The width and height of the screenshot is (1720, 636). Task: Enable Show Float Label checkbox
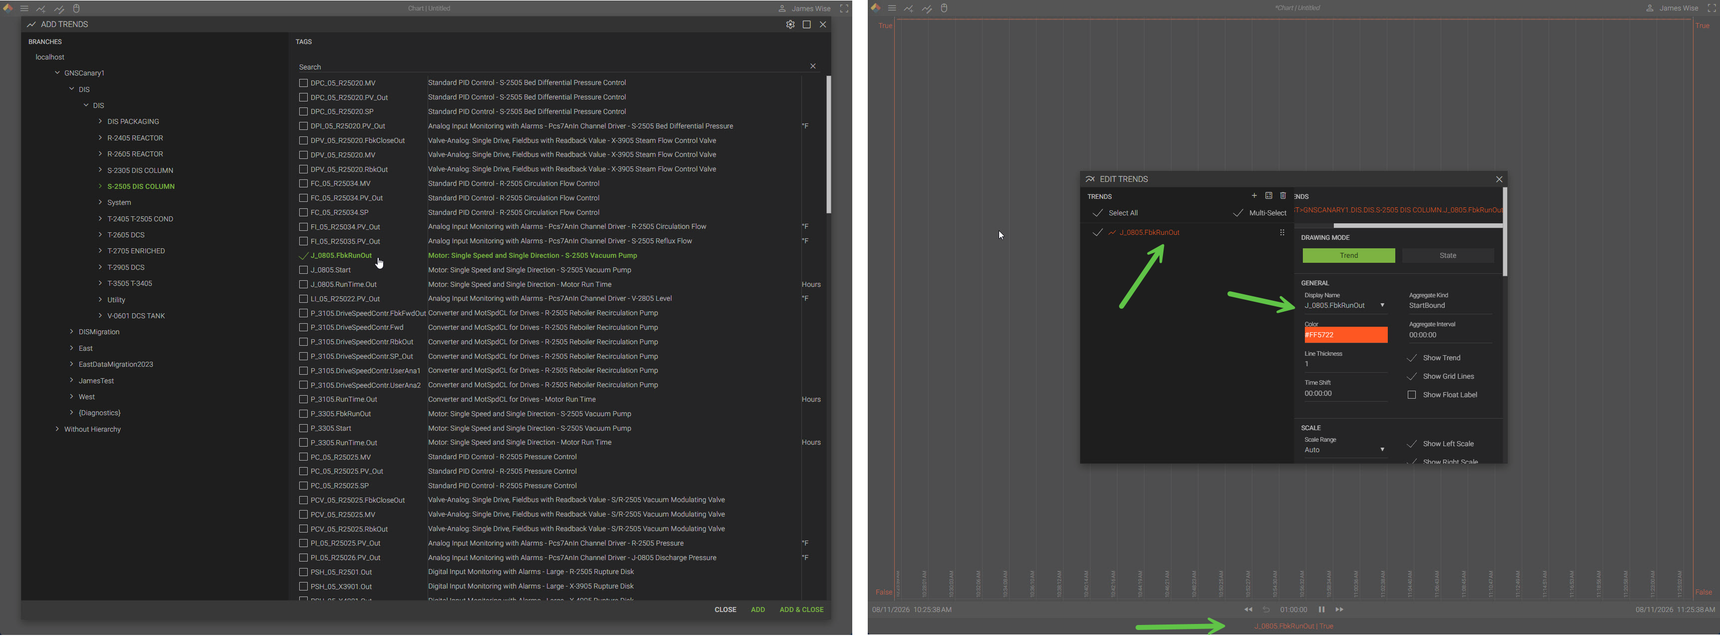(x=1412, y=395)
